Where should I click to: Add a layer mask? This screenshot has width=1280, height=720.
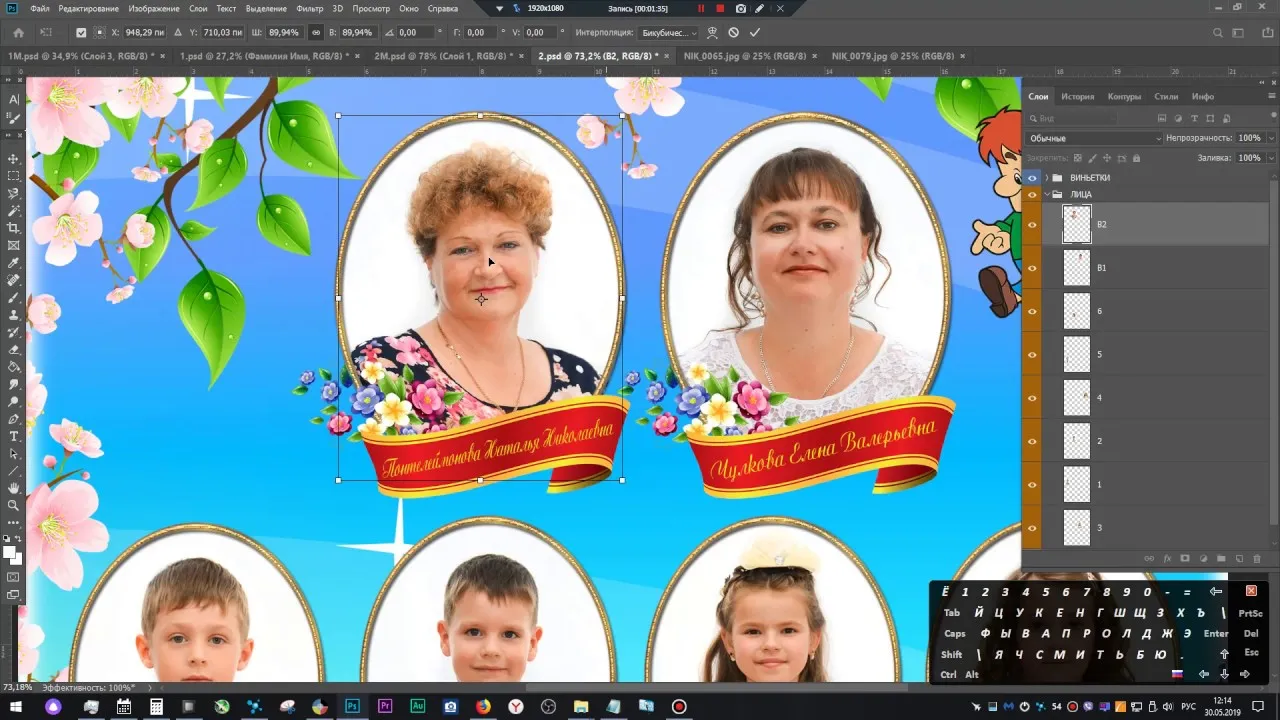click(1184, 558)
